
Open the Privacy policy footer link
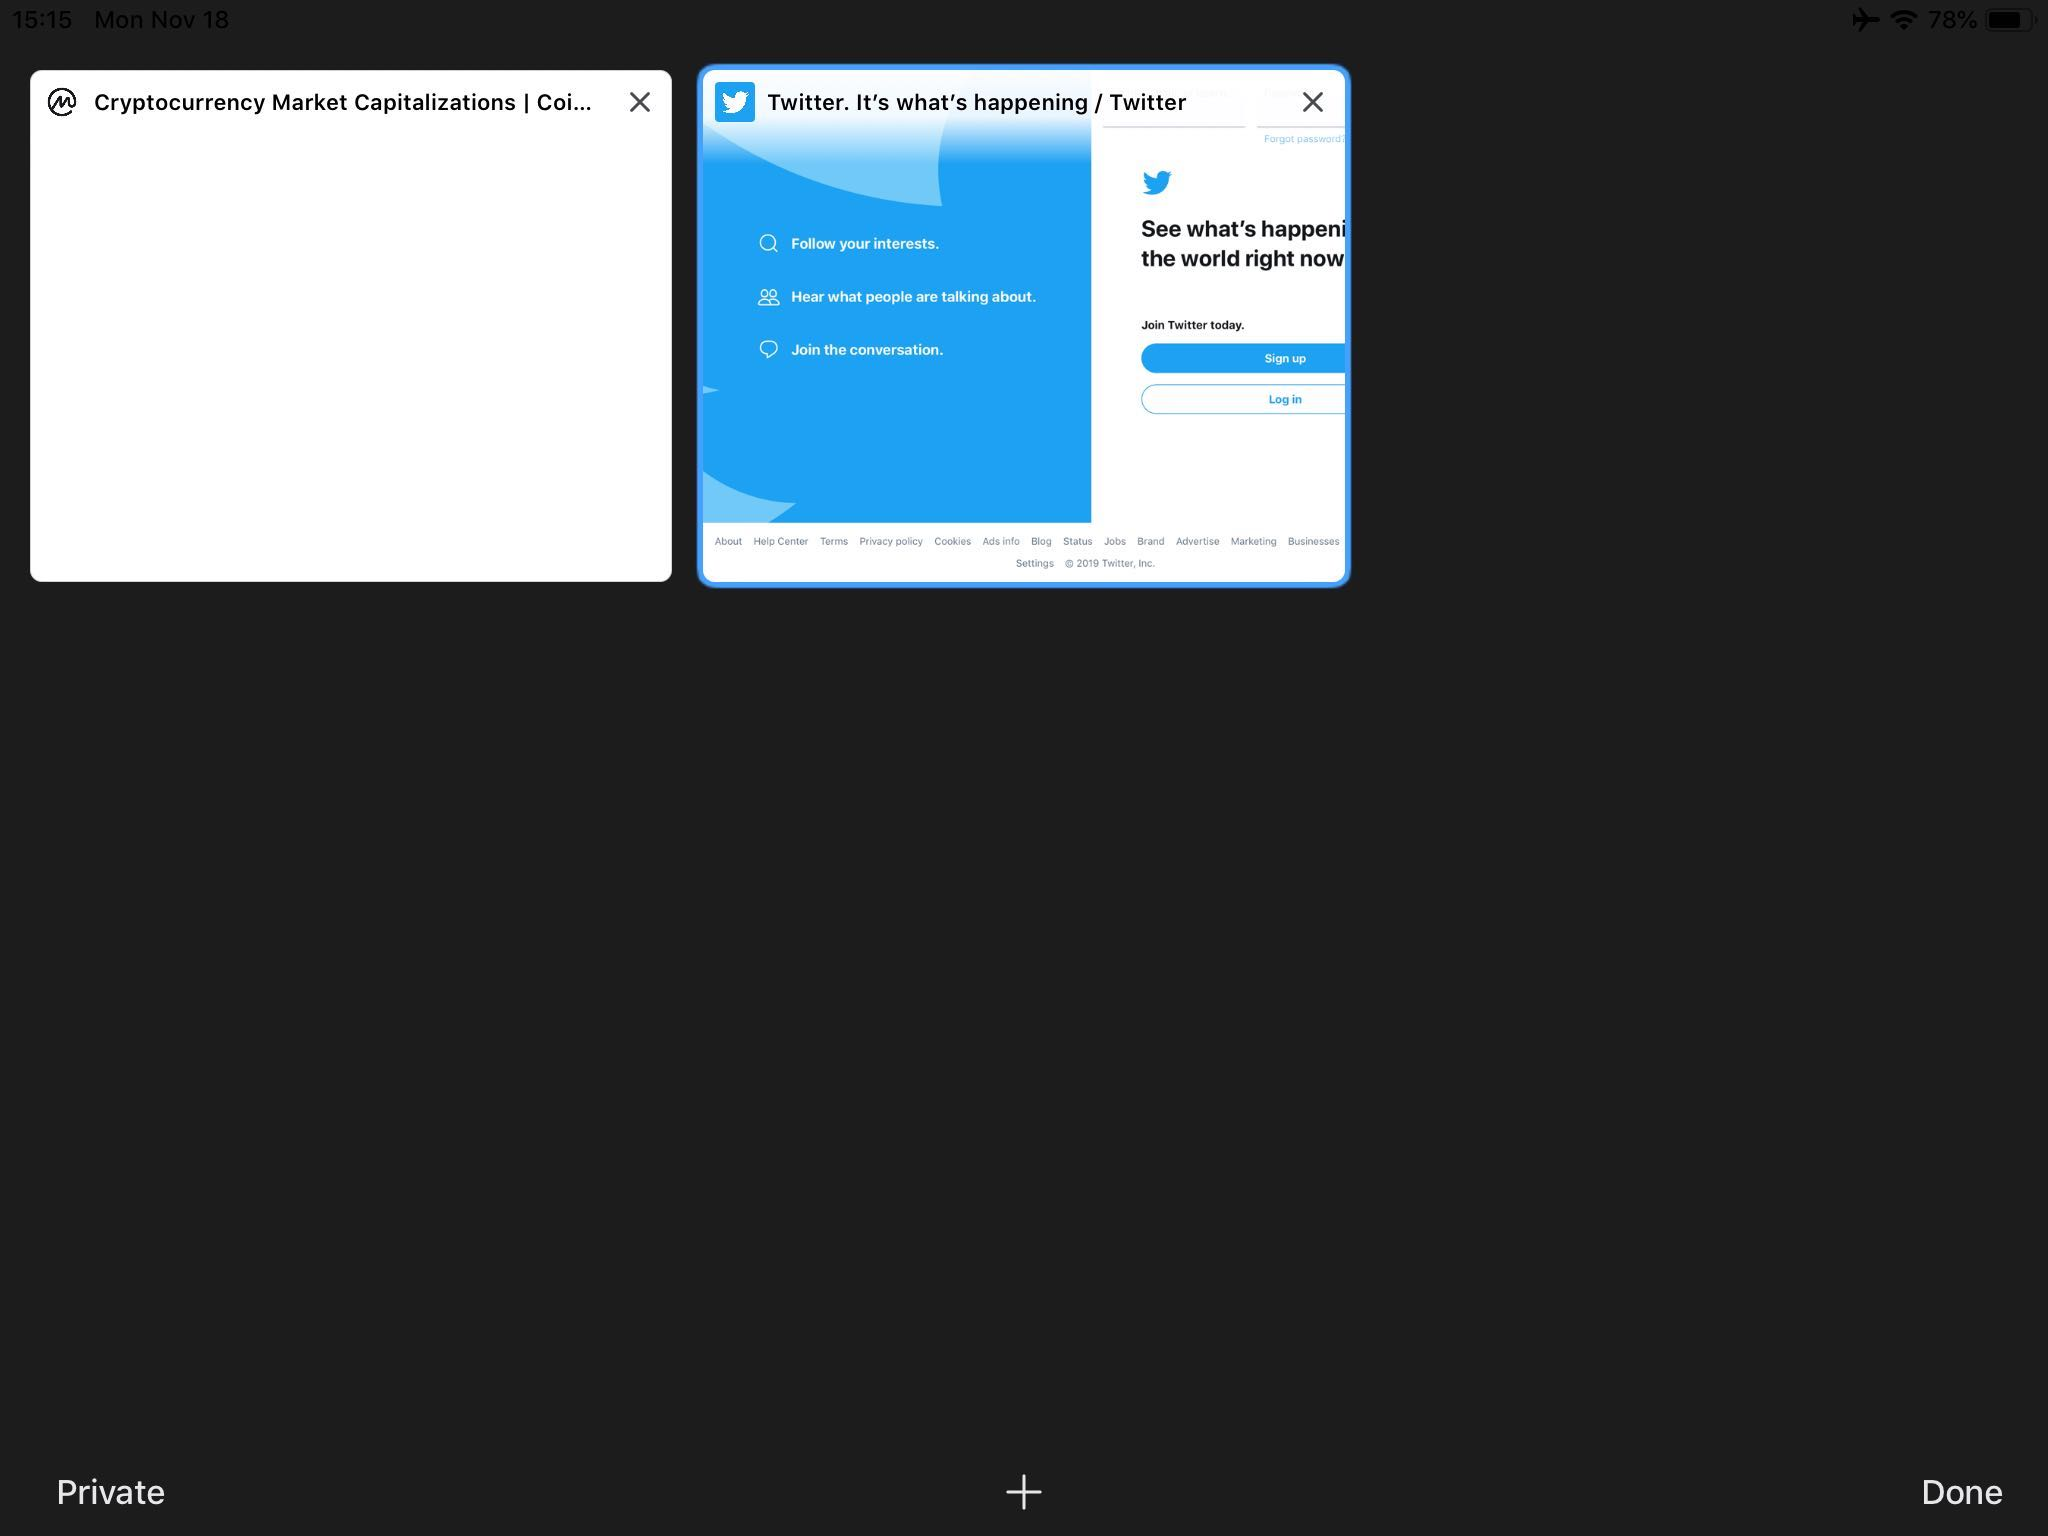(890, 541)
